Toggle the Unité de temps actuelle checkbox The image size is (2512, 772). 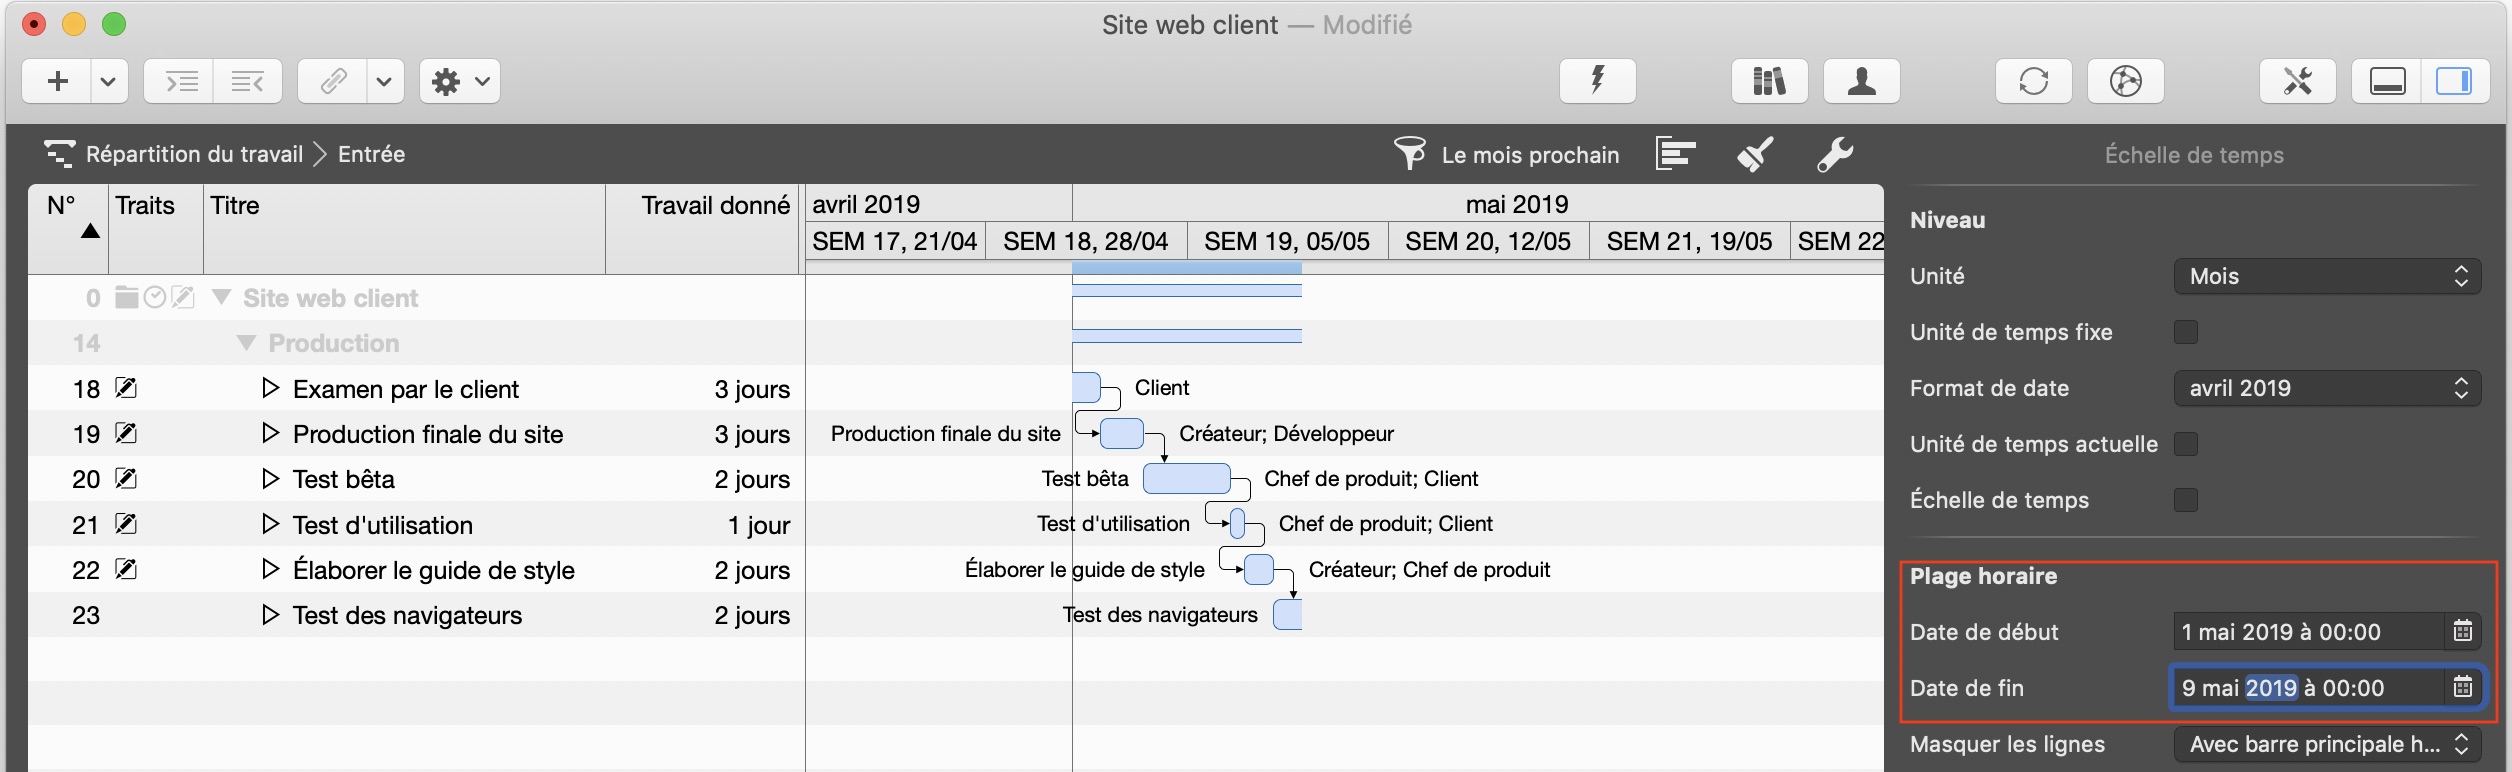(x=2186, y=444)
